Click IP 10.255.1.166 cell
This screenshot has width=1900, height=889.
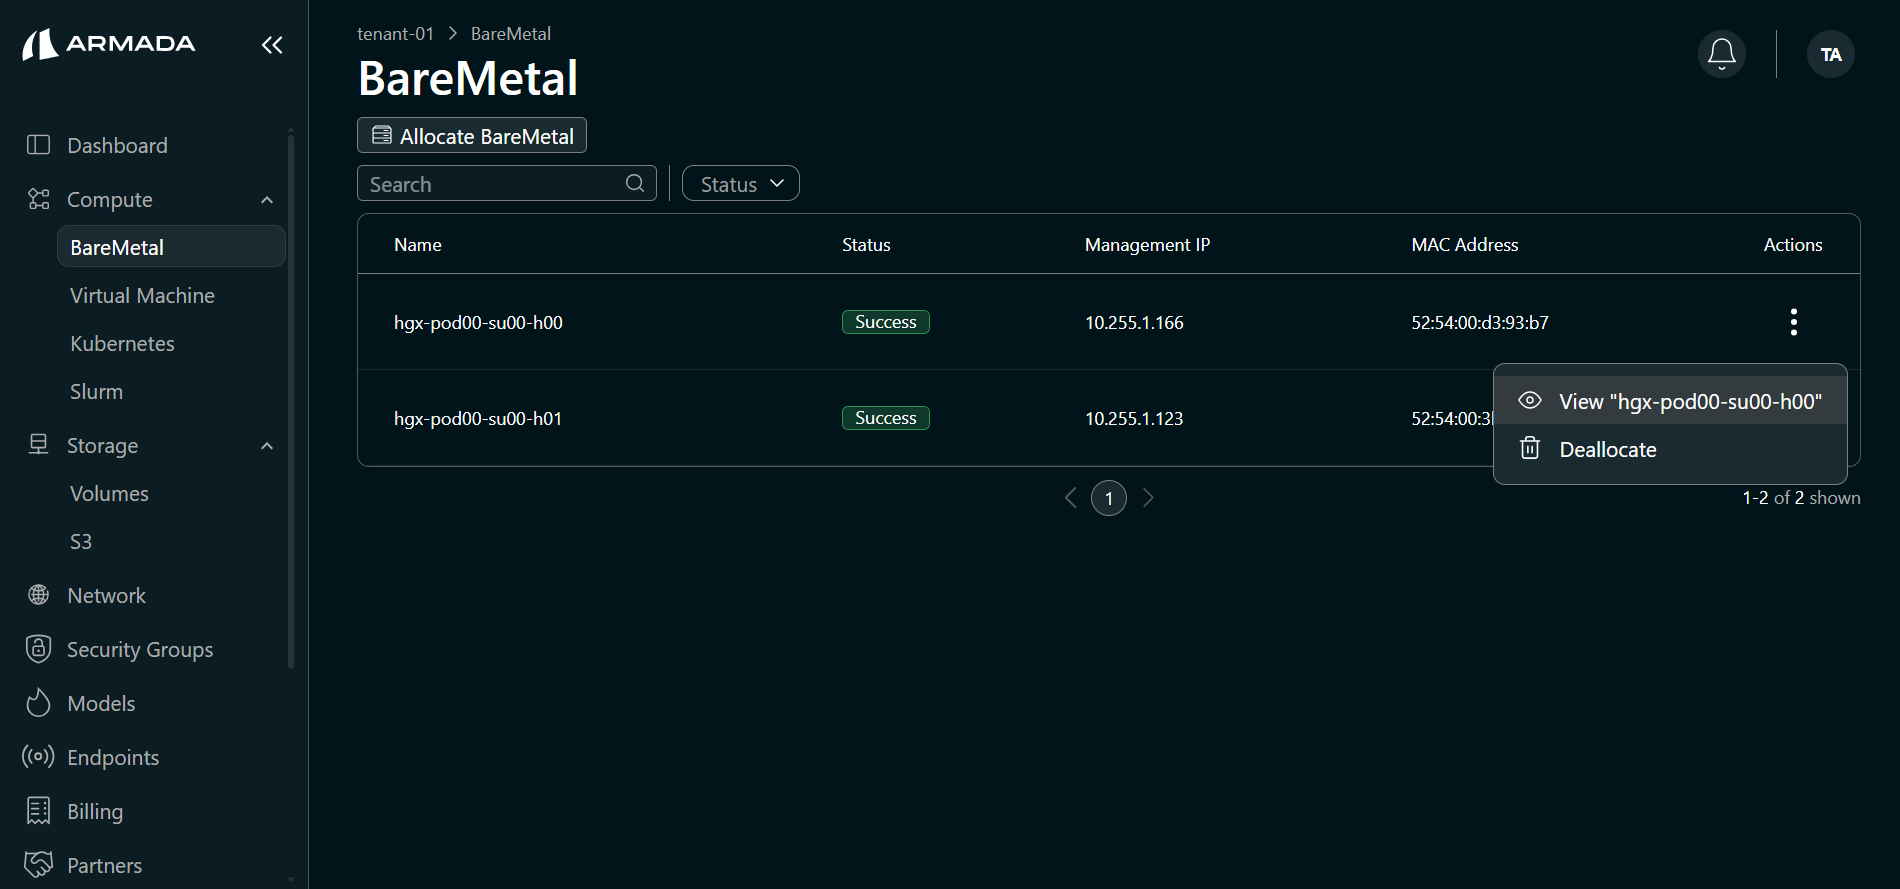click(1134, 322)
